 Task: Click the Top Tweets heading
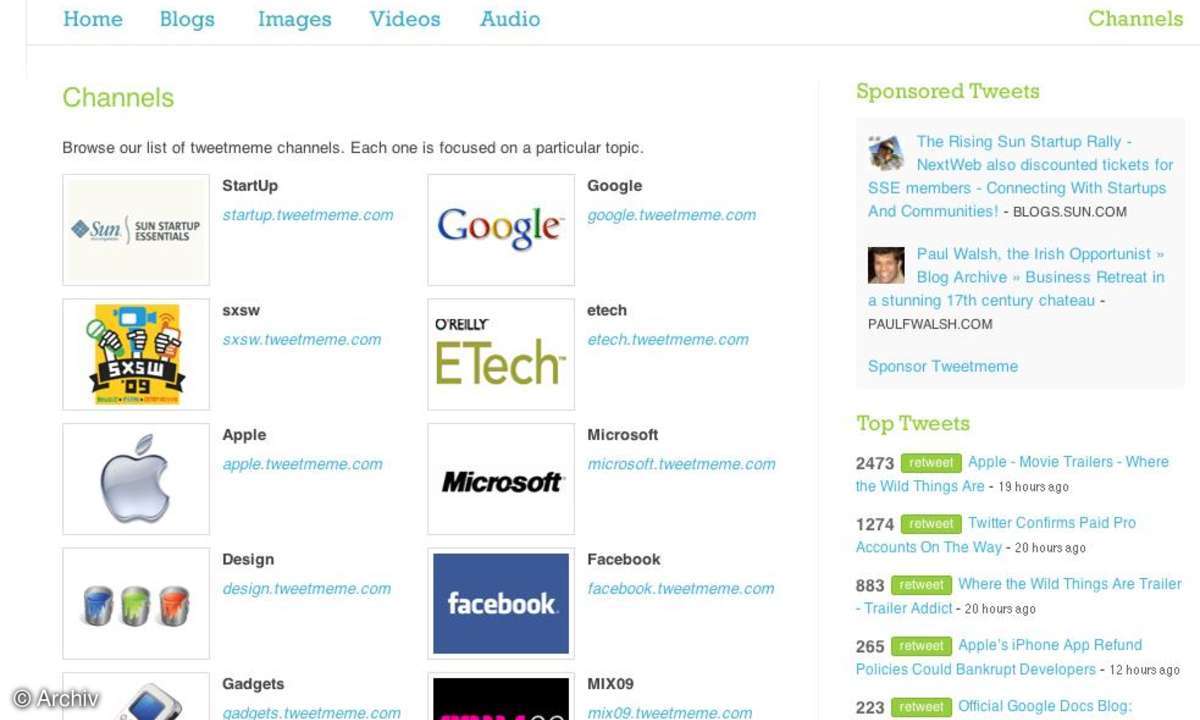click(913, 423)
